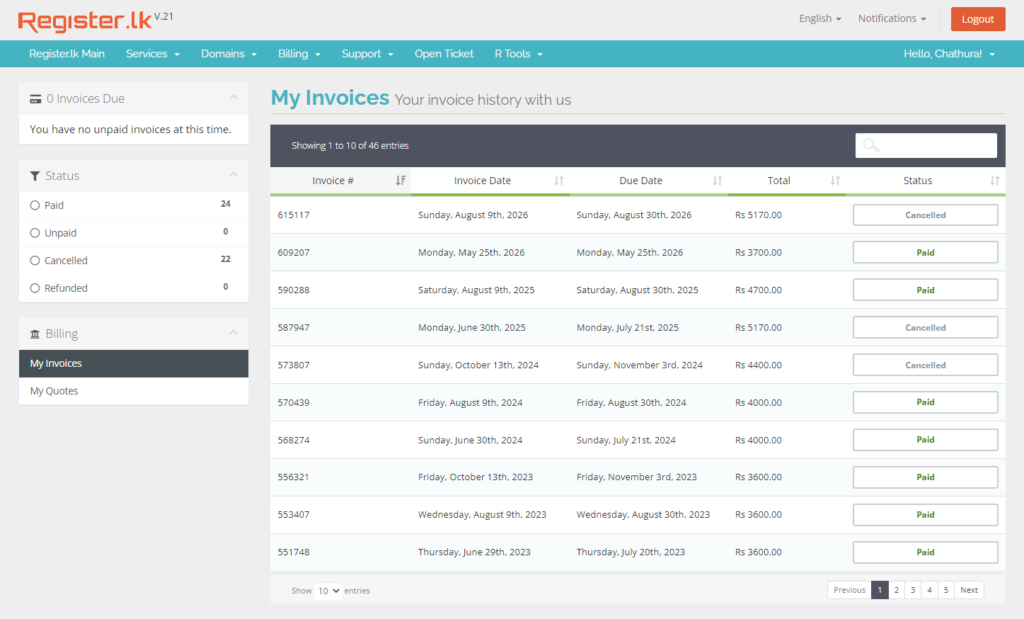Sort by Due Date column sort icon

coord(717,181)
